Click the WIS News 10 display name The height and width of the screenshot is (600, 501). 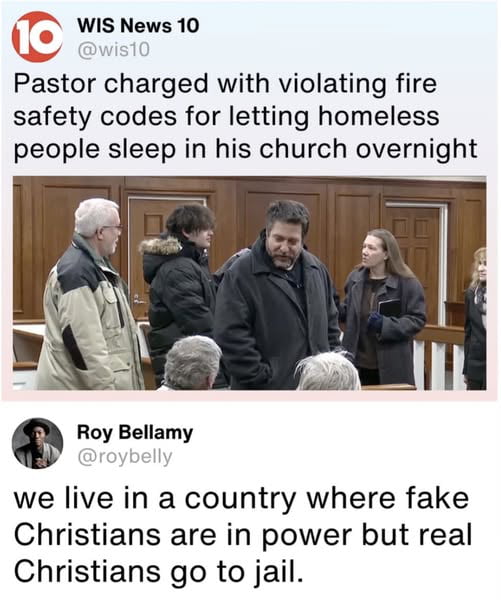138,26
